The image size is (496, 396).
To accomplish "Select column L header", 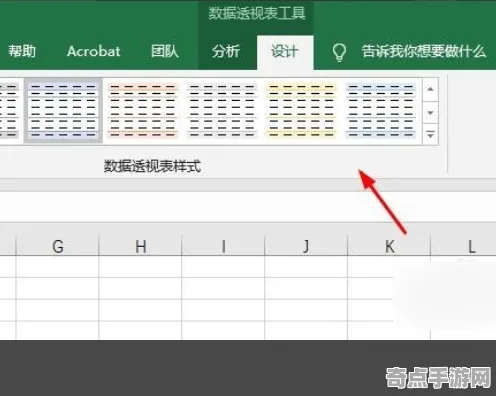I will tap(464, 247).
